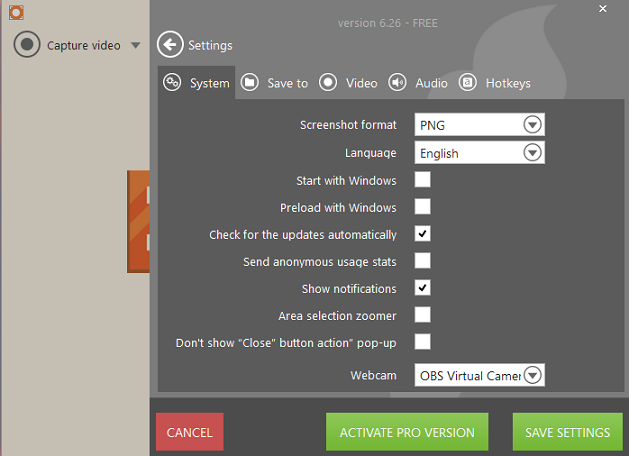
Task: Click the System tab gears icon
Action: (172, 83)
